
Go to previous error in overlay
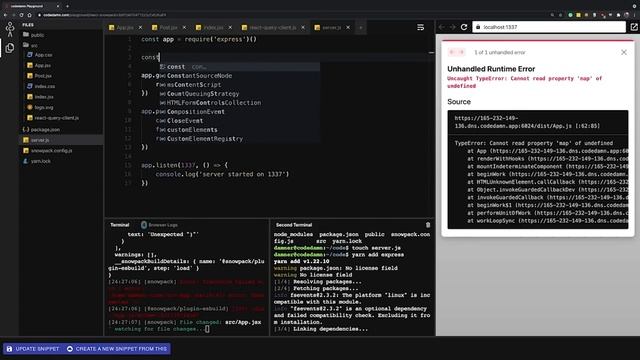[x=452, y=52]
